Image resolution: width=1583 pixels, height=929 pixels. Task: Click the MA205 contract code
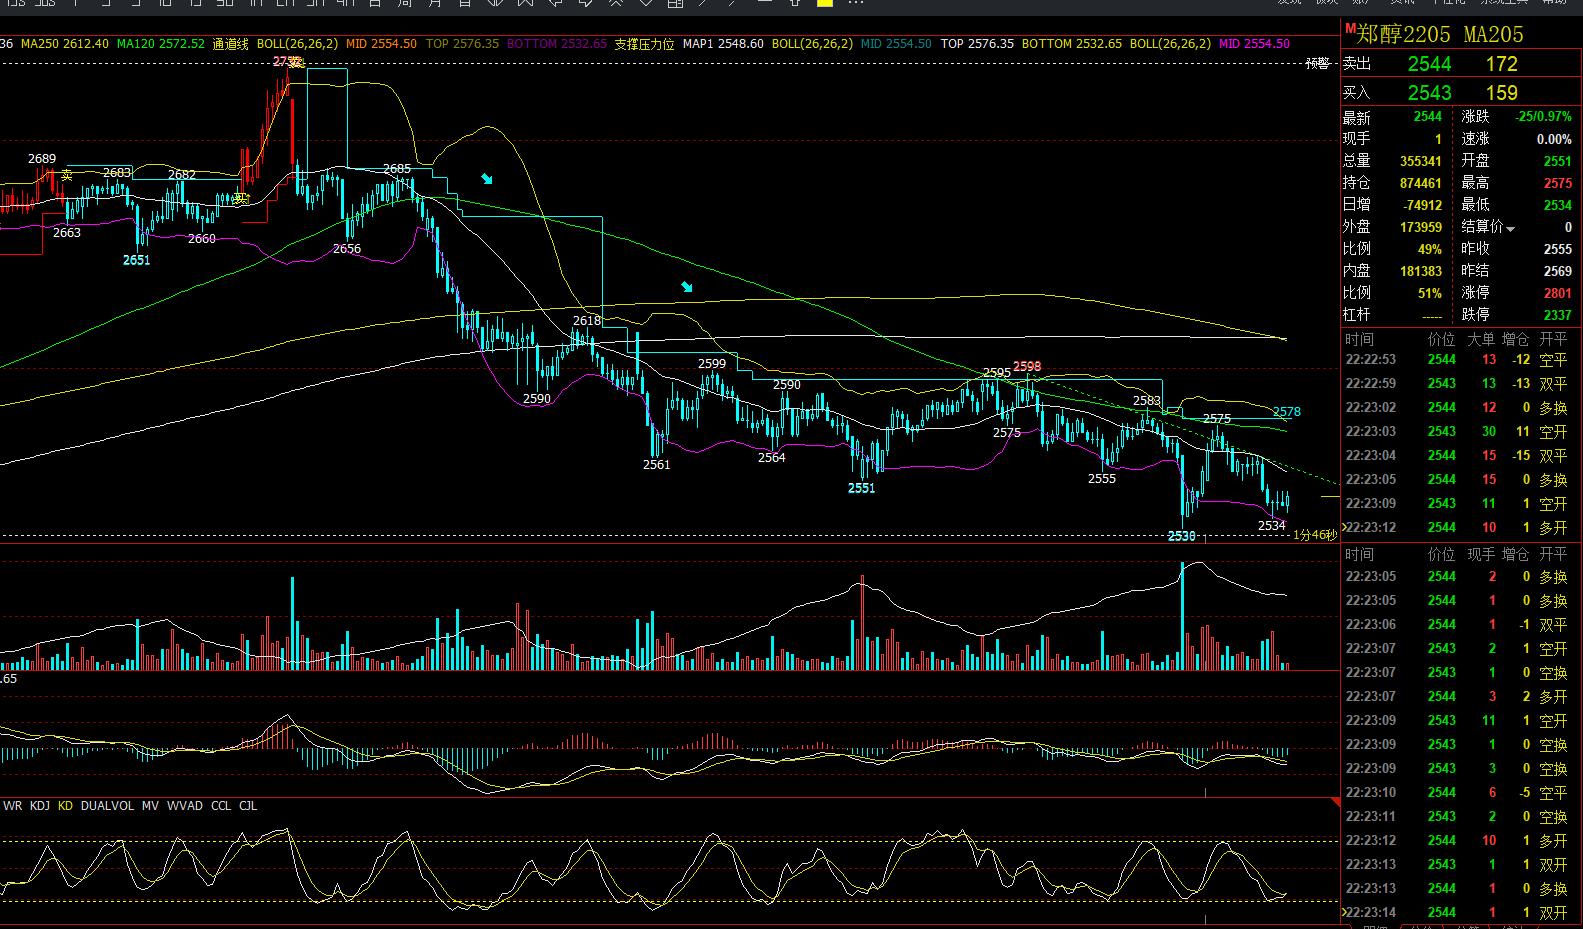[x=1493, y=35]
